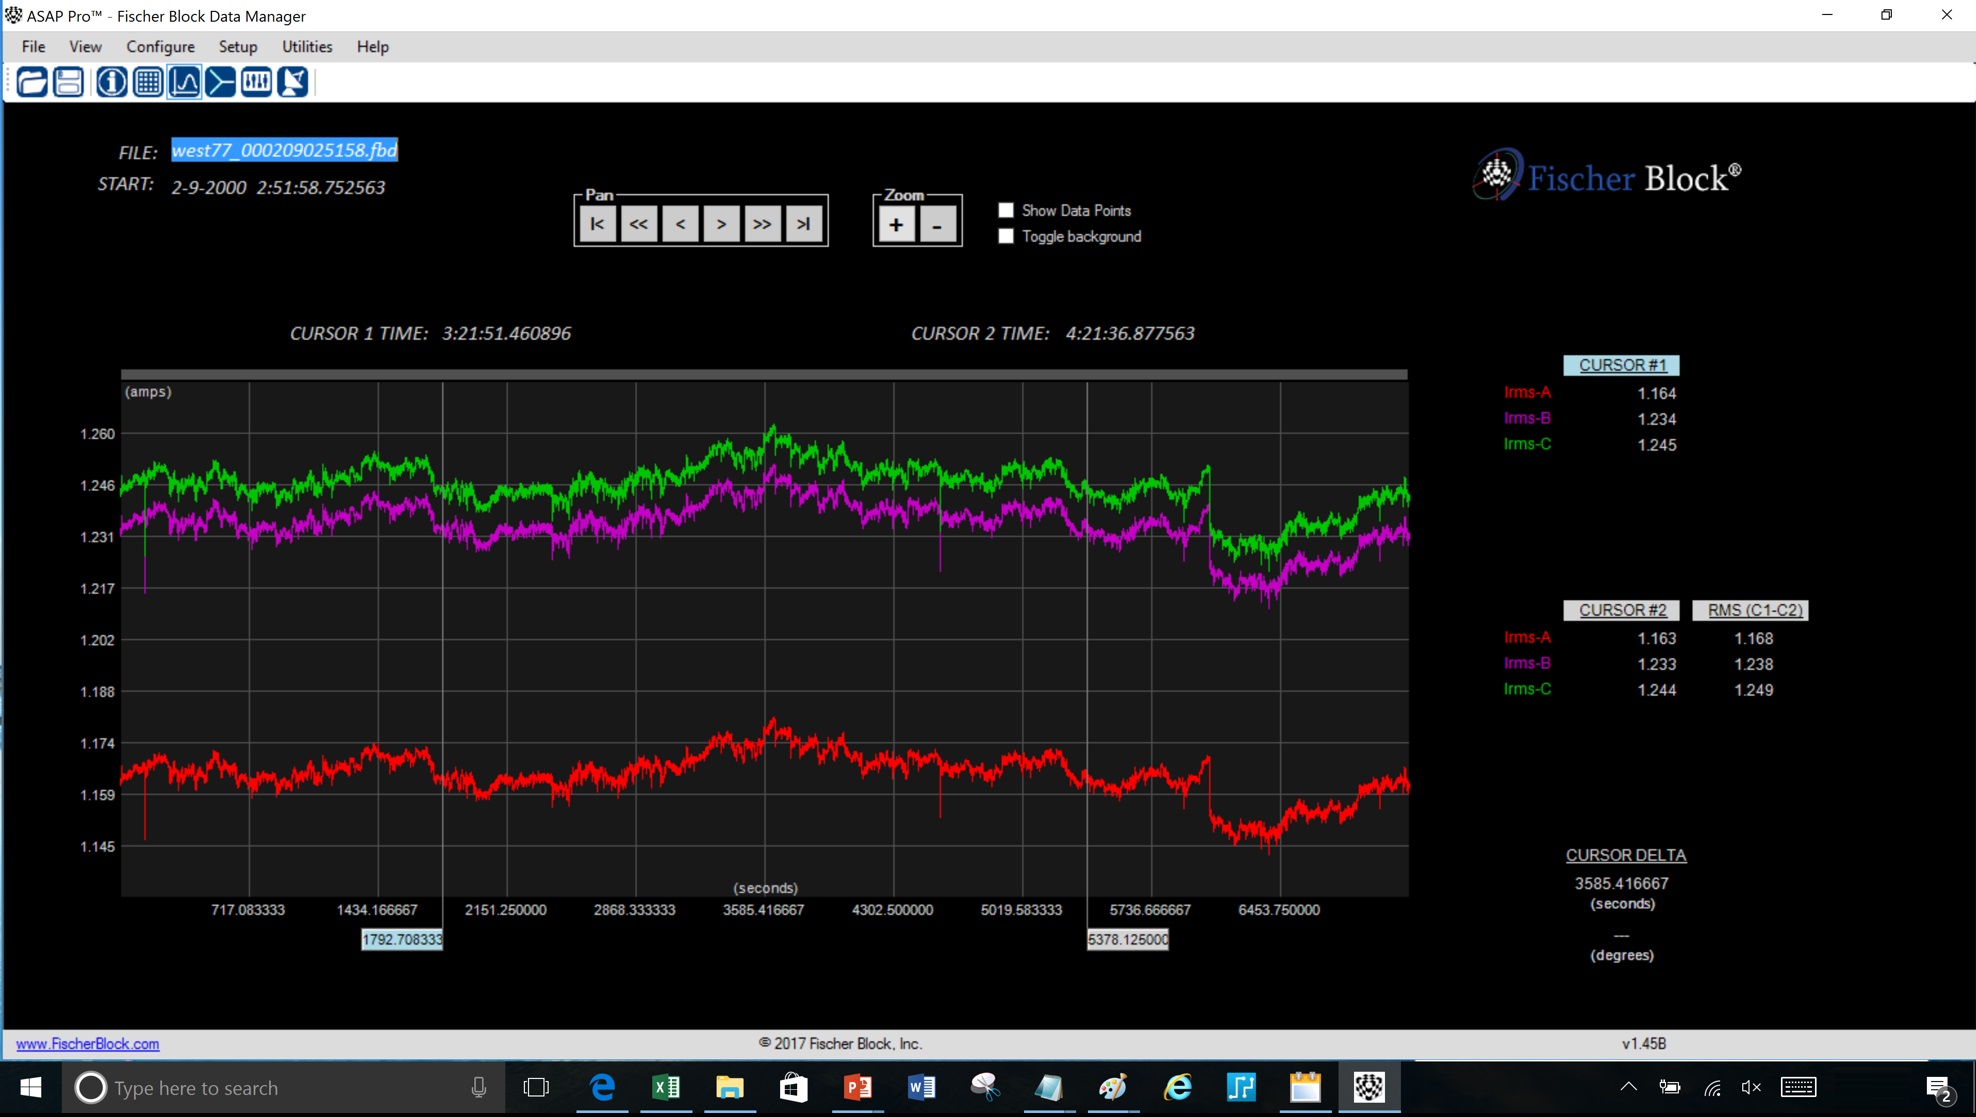Click cursor 1 marker label 1792.708333
Image resolution: width=1976 pixels, height=1117 pixels.
(402, 939)
